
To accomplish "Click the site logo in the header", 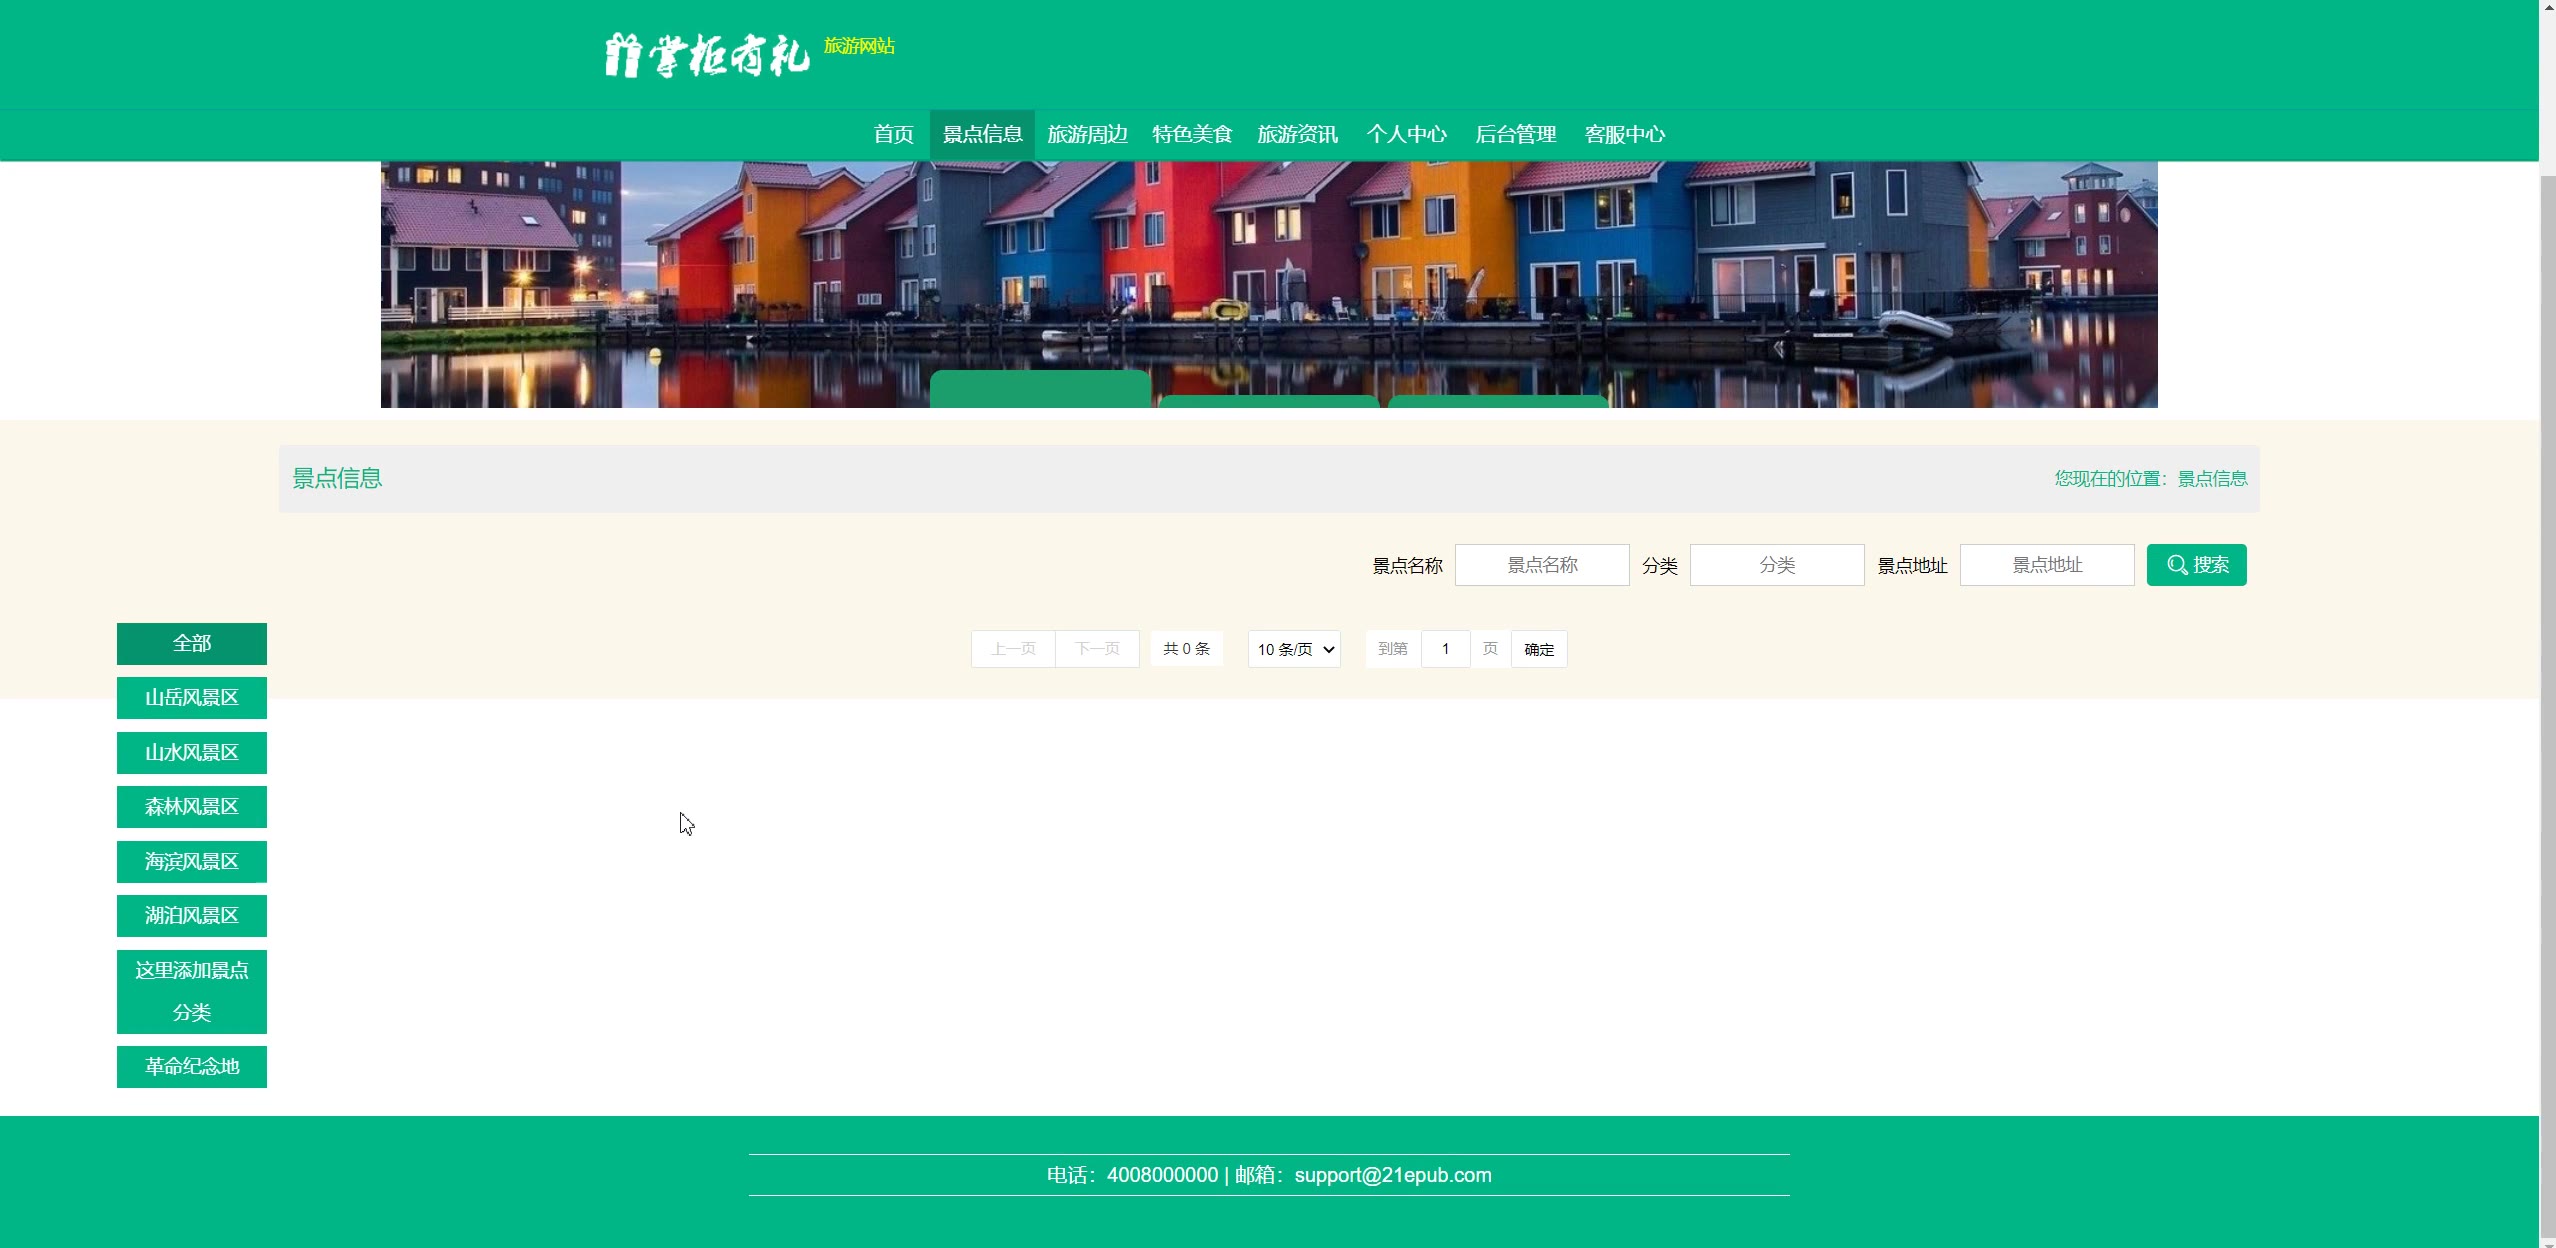I will click(x=707, y=55).
